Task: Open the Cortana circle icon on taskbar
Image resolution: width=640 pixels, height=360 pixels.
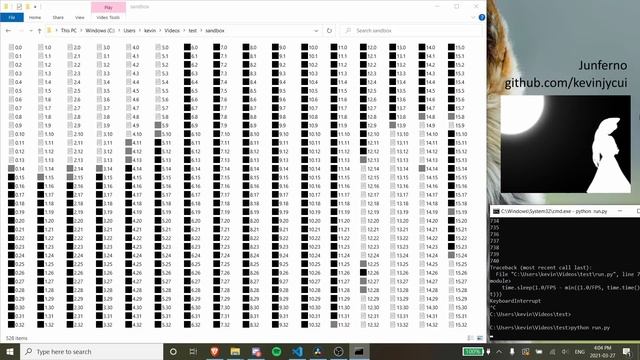Action: (x=173, y=351)
